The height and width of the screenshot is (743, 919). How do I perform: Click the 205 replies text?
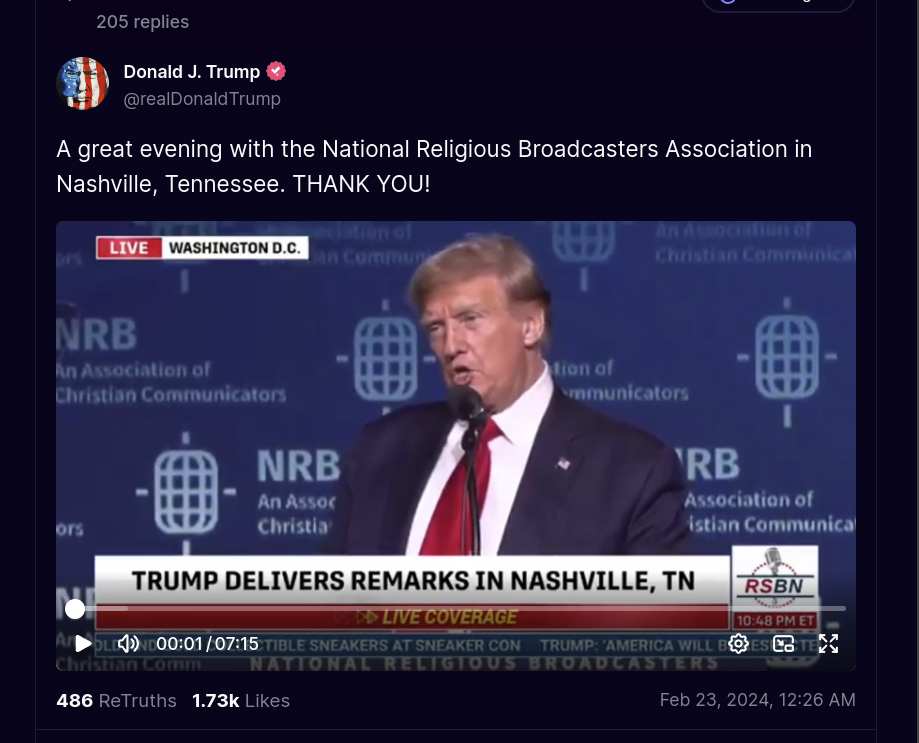[142, 22]
